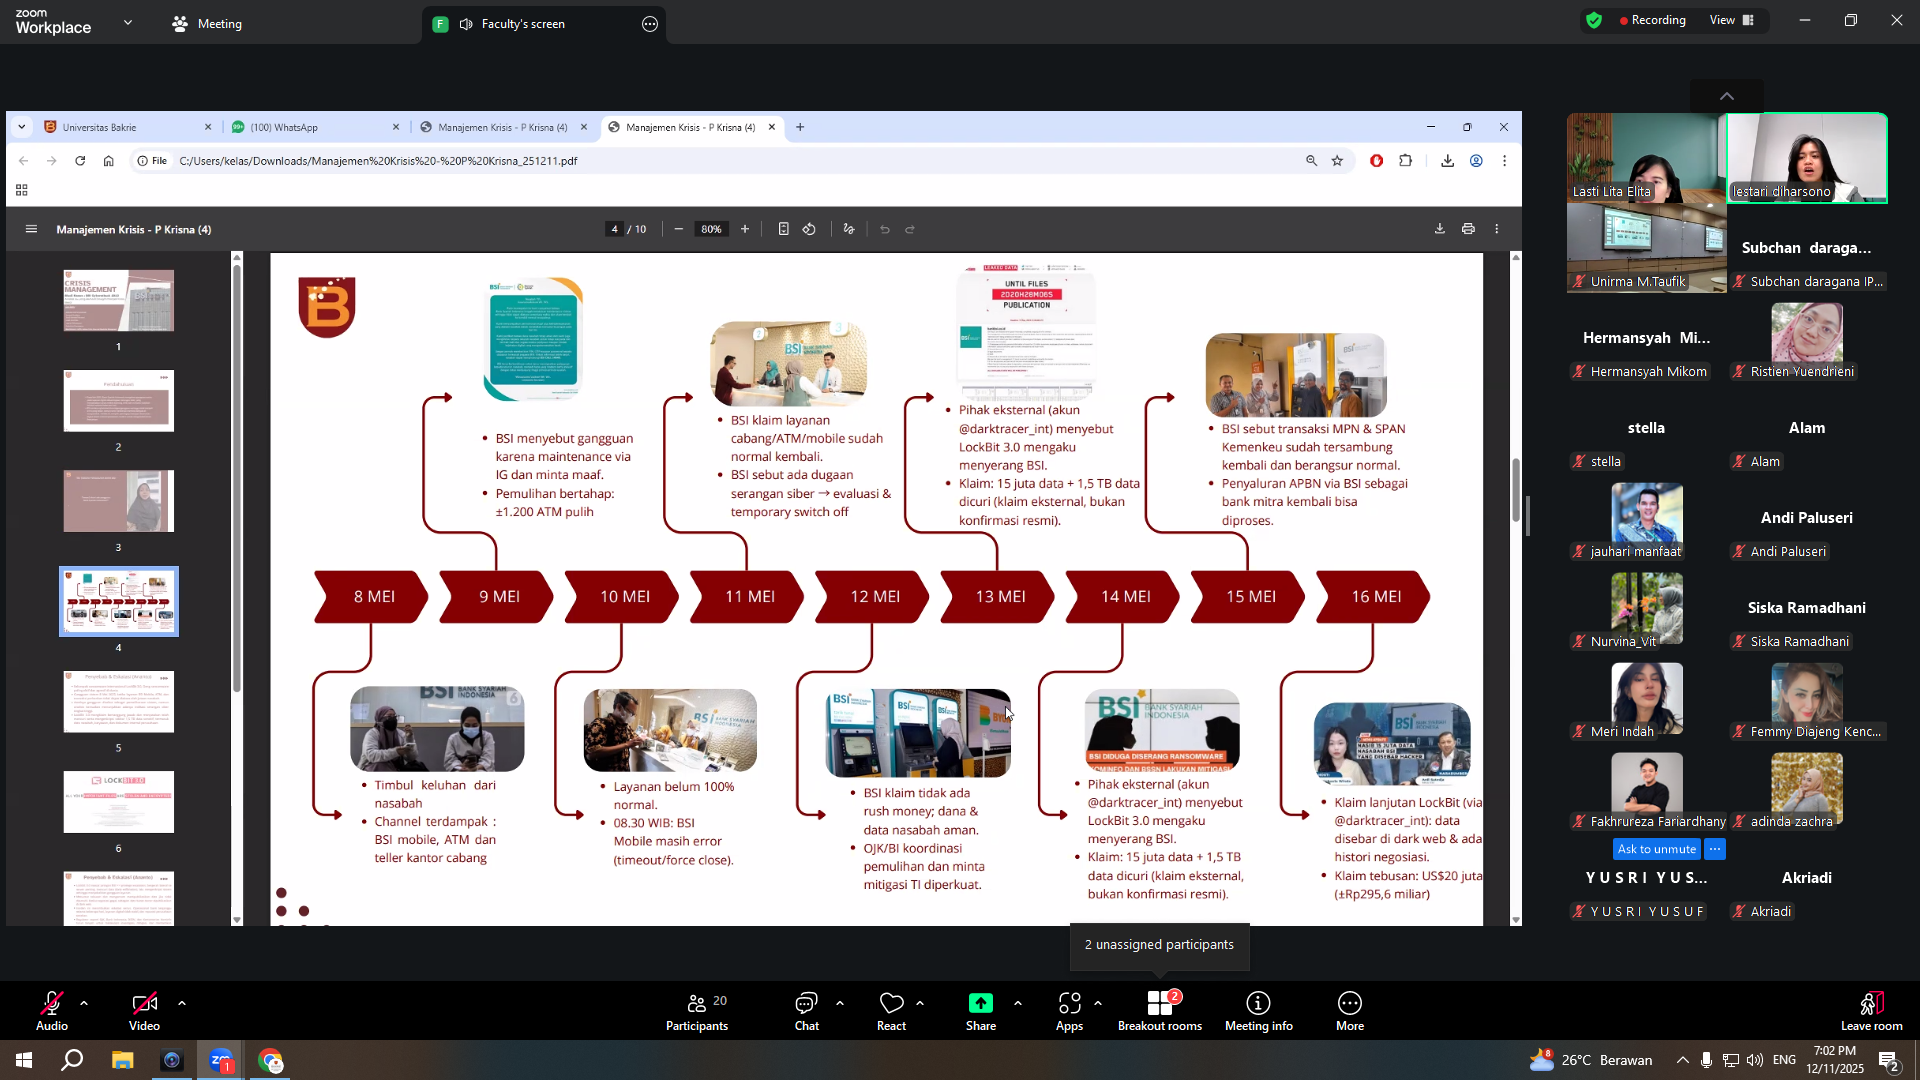Open page 5 thumbnail
This screenshot has width=1920, height=1080.
point(118,702)
